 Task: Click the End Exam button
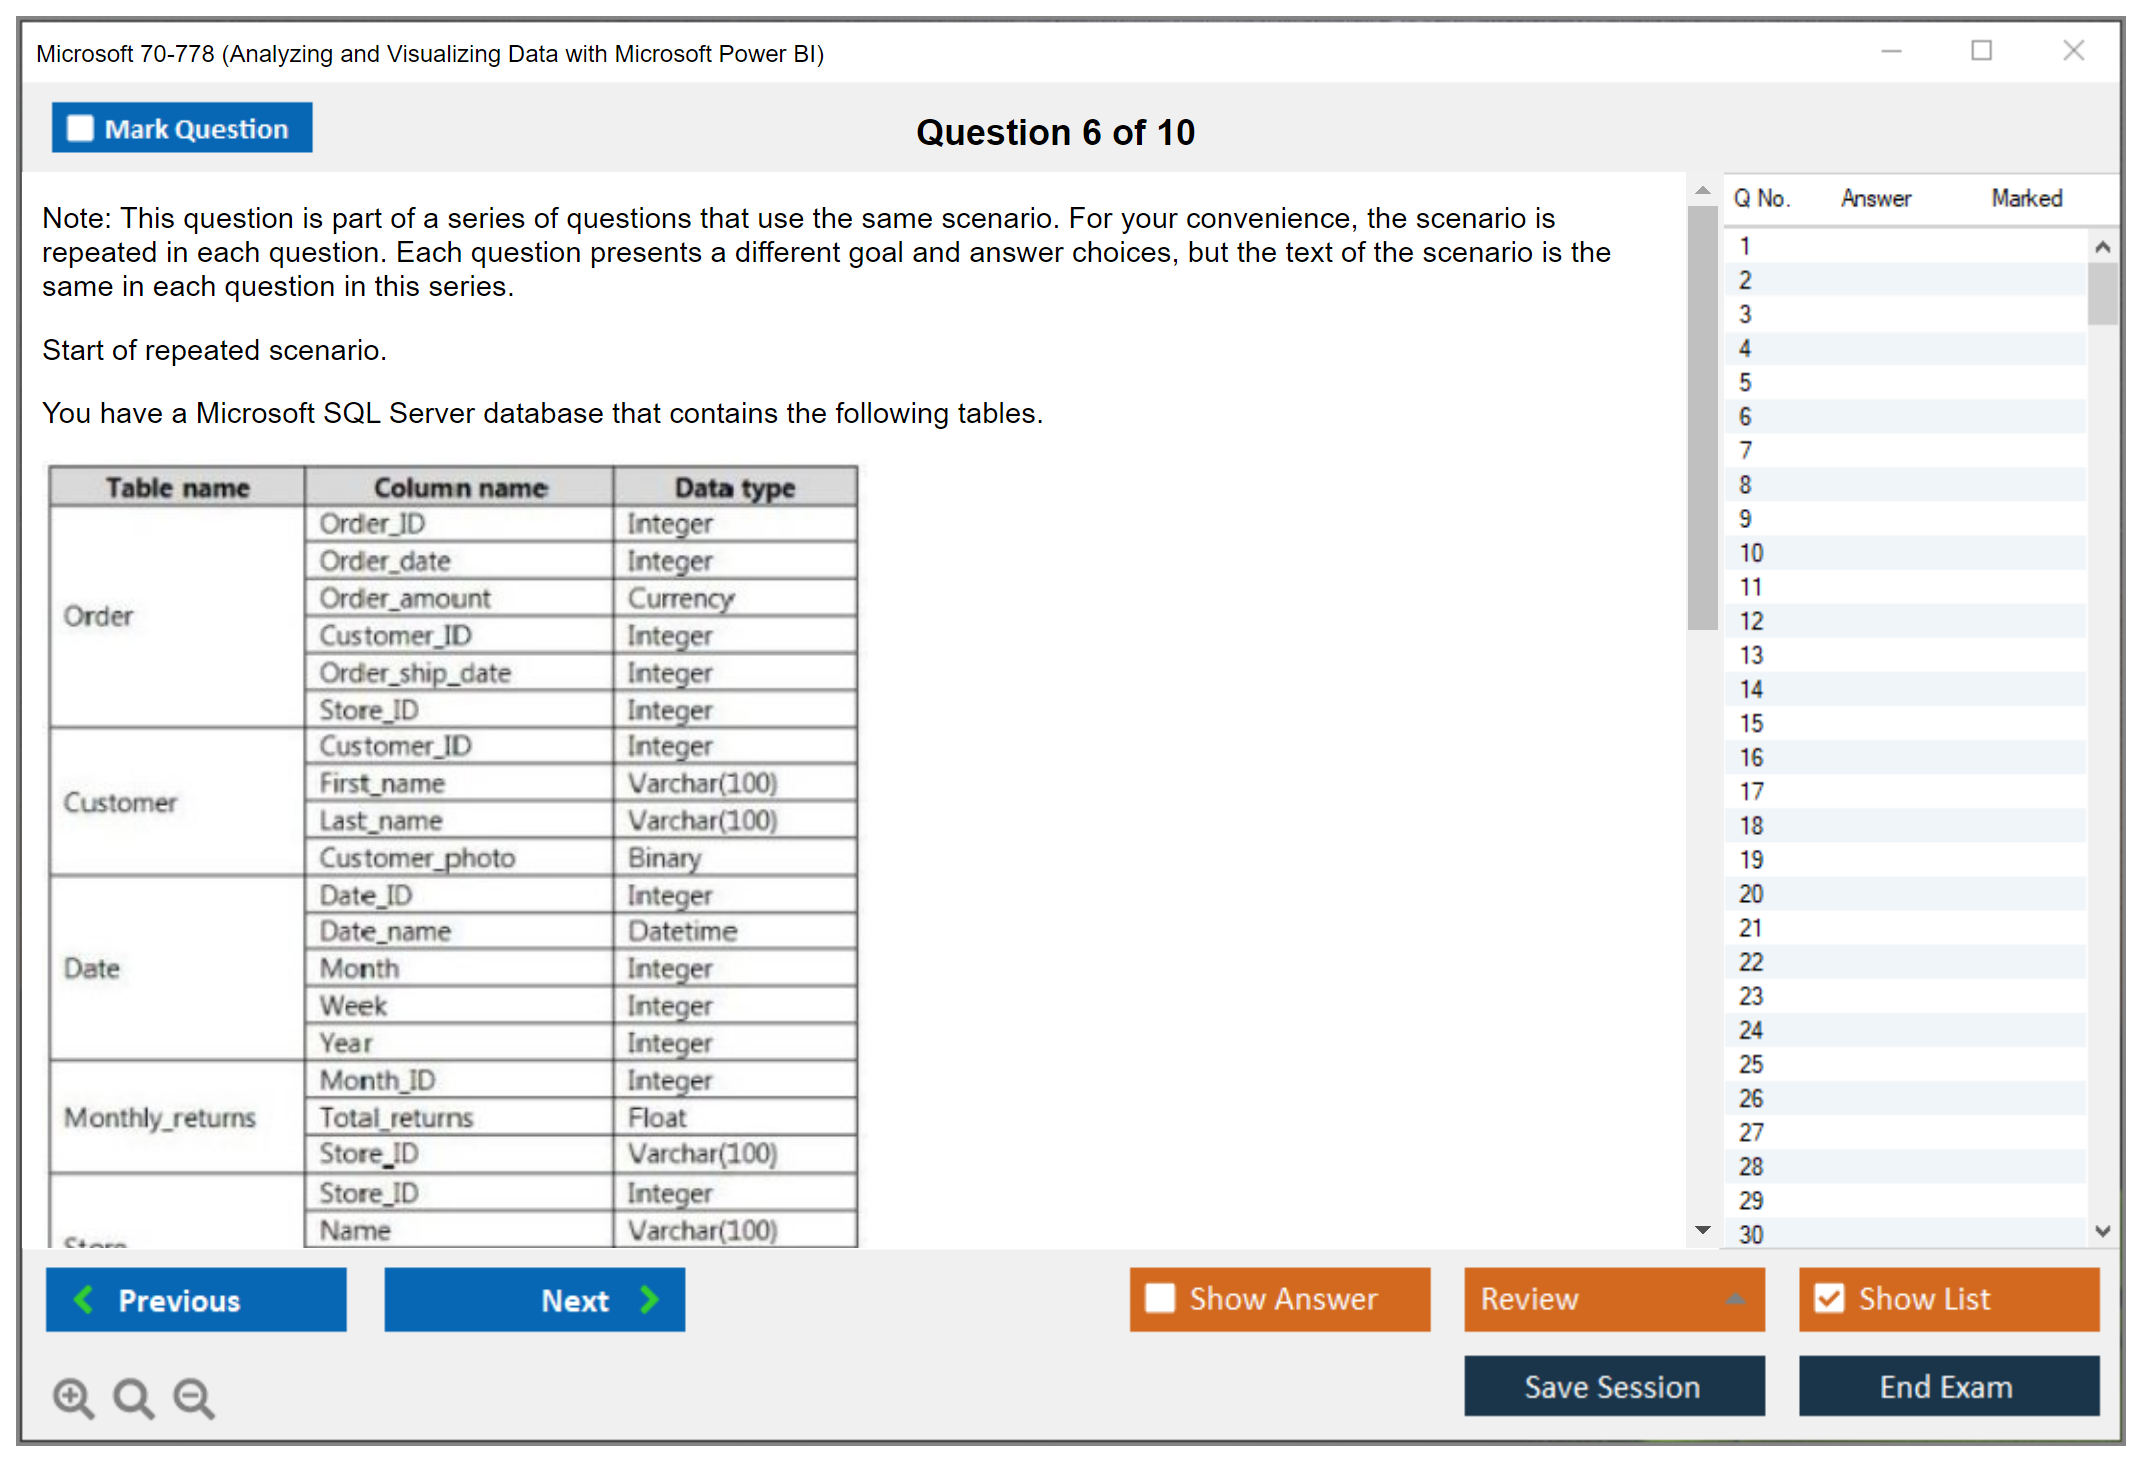click(x=1947, y=1386)
